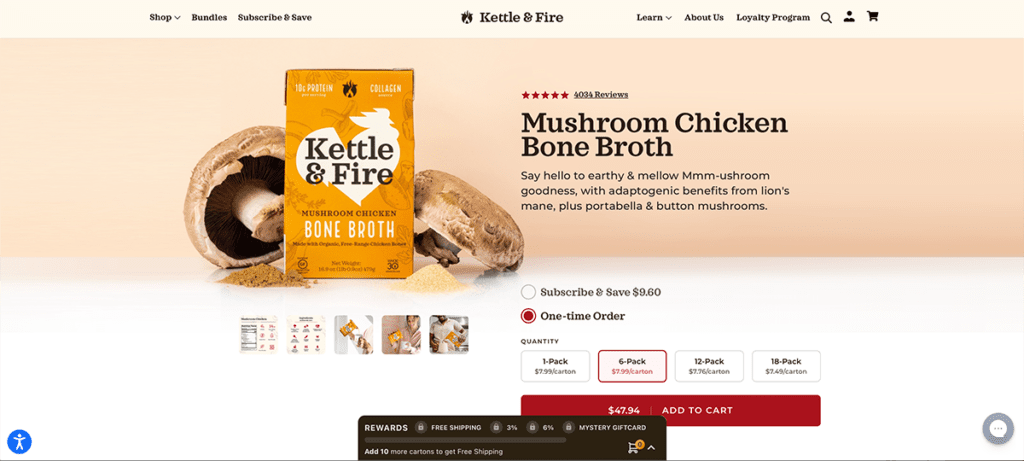Click the Kettle & Fire logo
The height and width of the screenshot is (461, 1024).
click(x=511, y=18)
